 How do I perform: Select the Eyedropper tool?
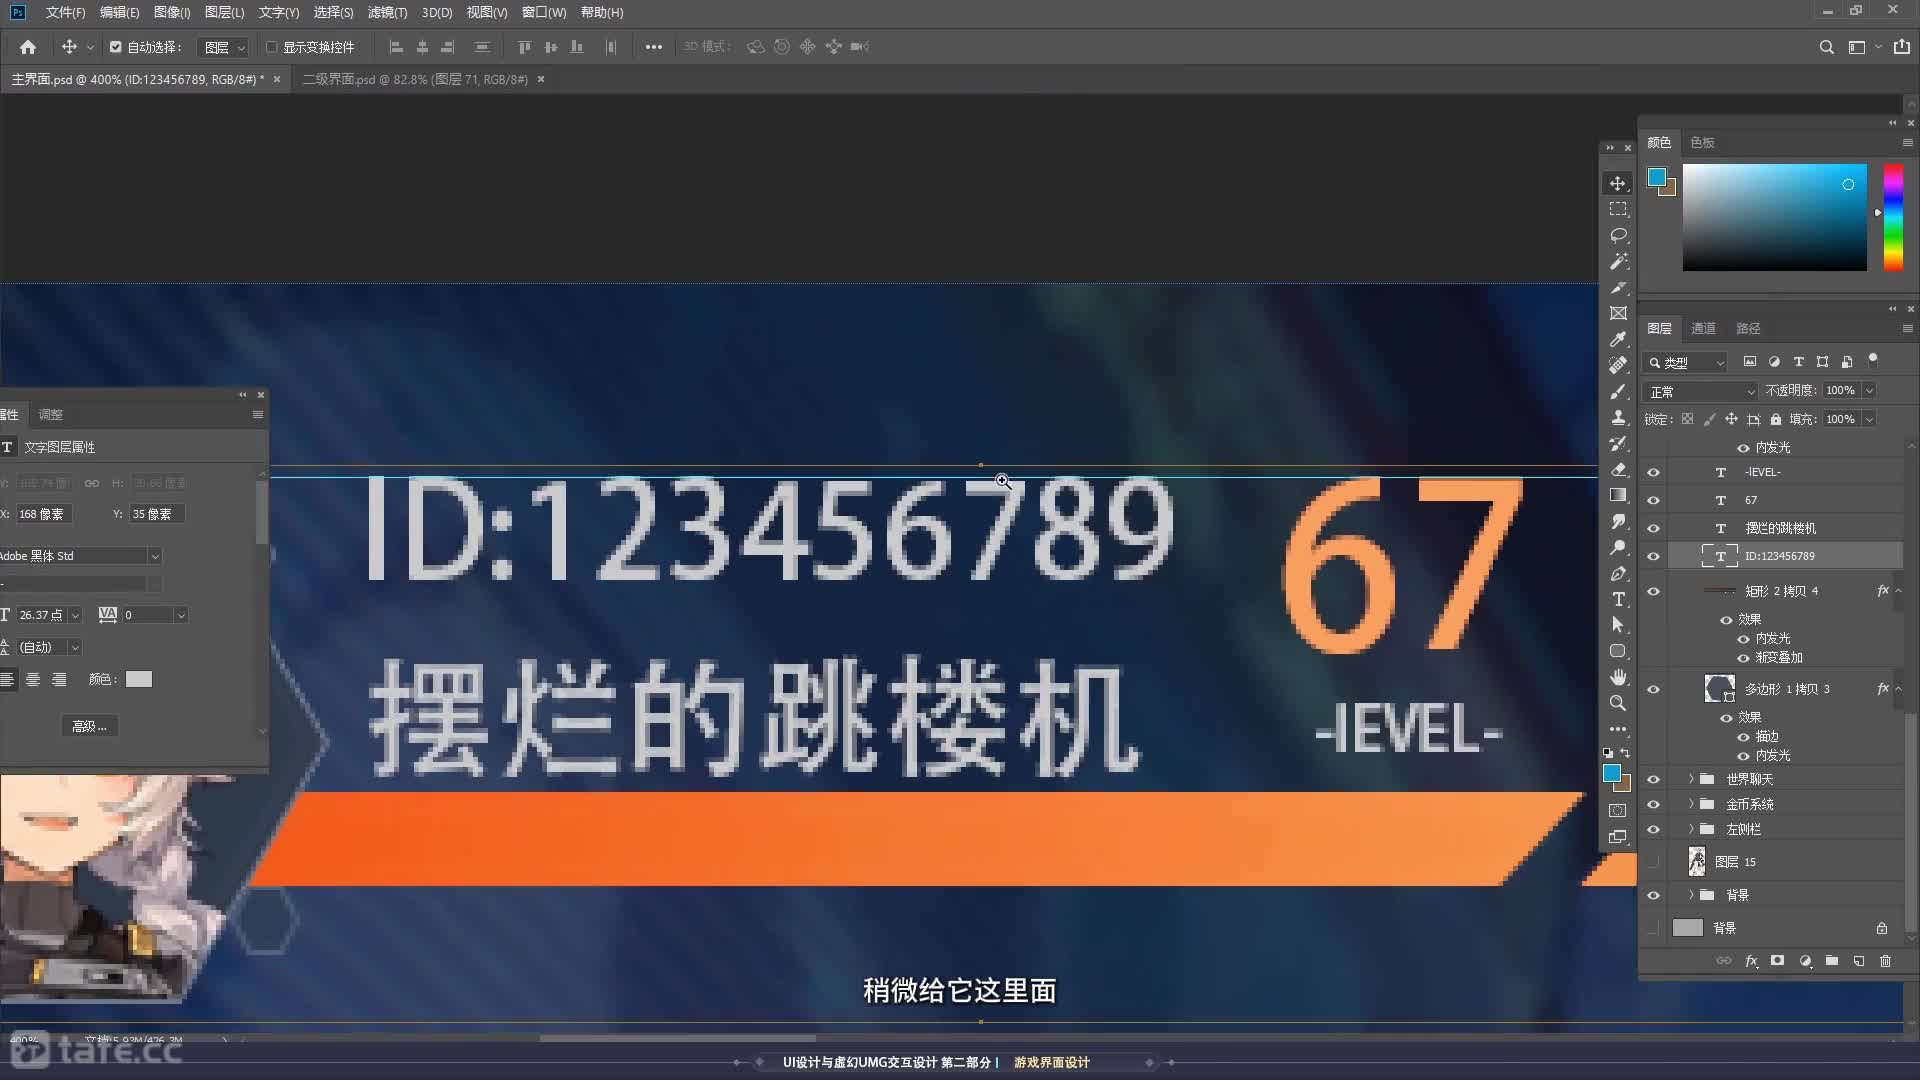[x=1619, y=340]
